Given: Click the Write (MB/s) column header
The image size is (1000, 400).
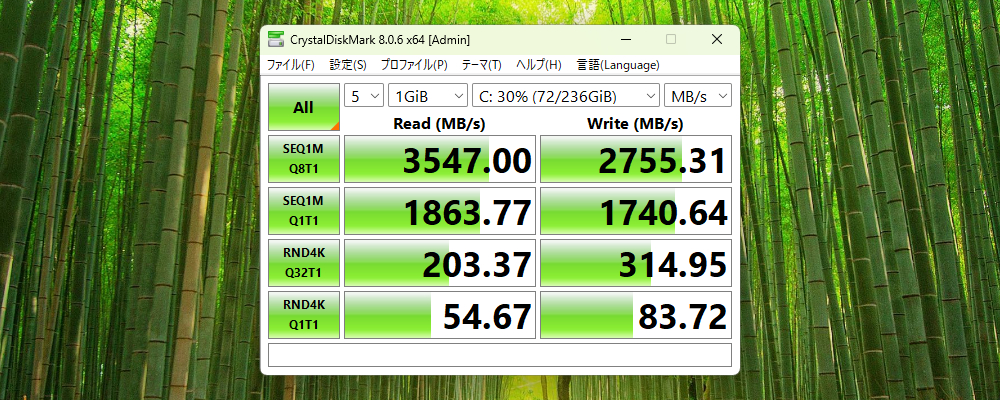Looking at the screenshot, I should coord(635,123).
